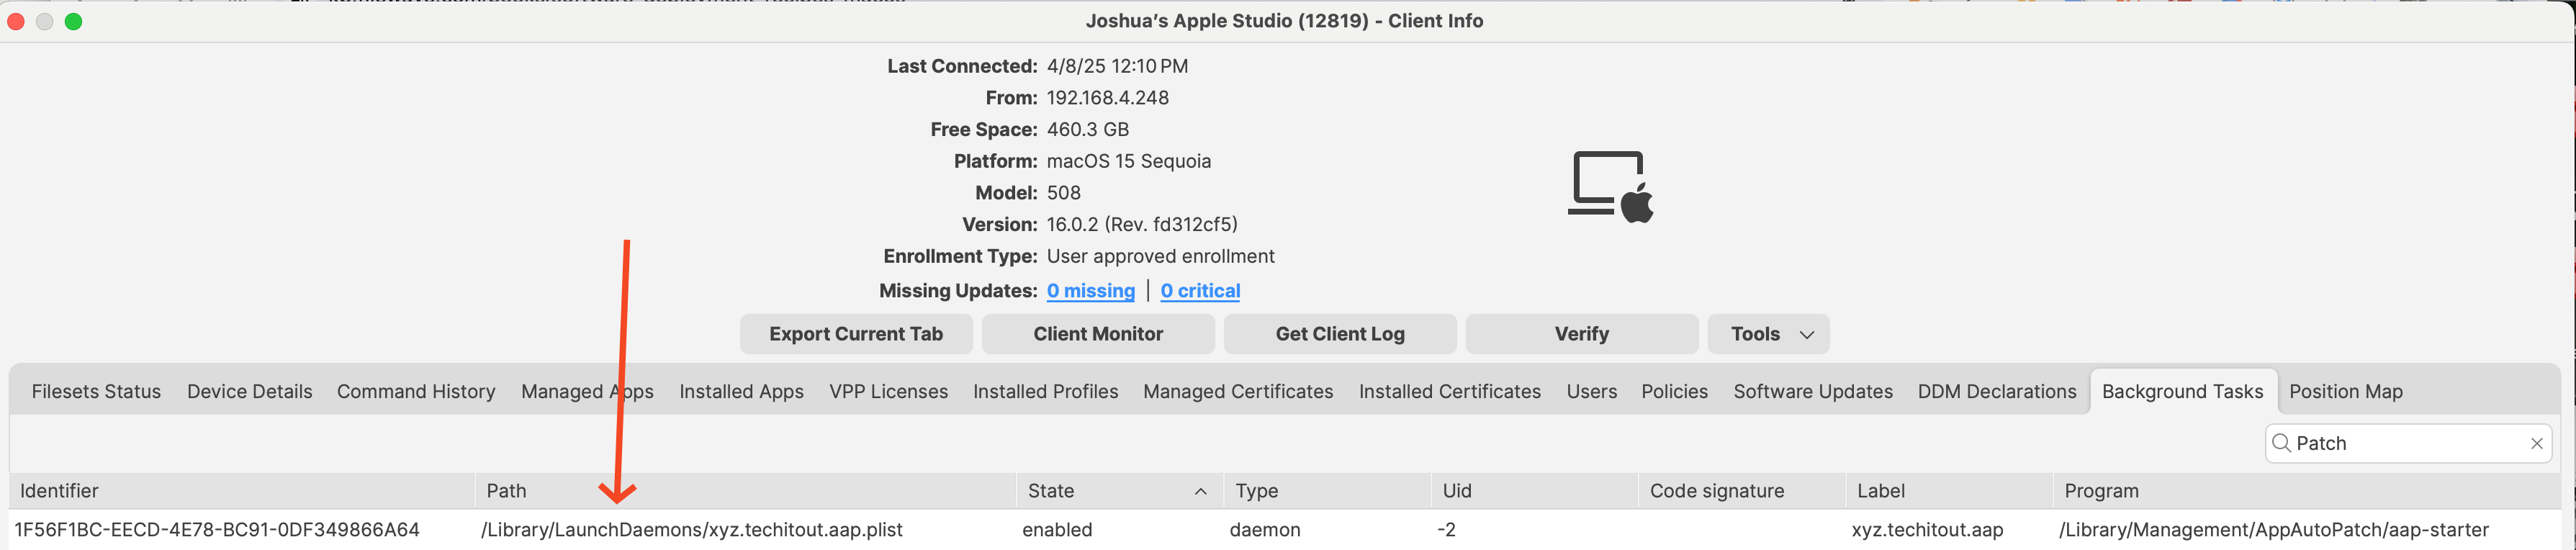Image resolution: width=2576 pixels, height=550 pixels.
Task: Open the Client Monitor
Action: tap(1098, 334)
